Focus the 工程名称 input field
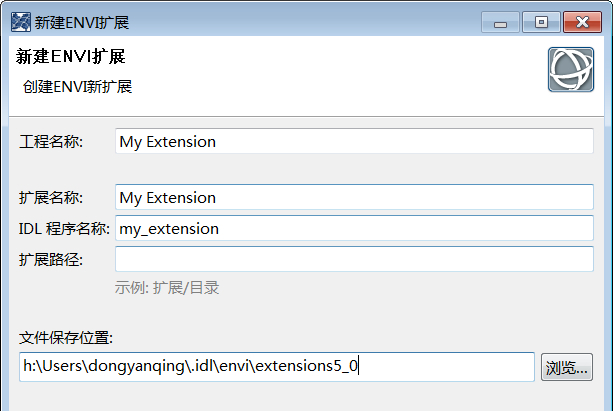 pyautogui.click(x=354, y=142)
